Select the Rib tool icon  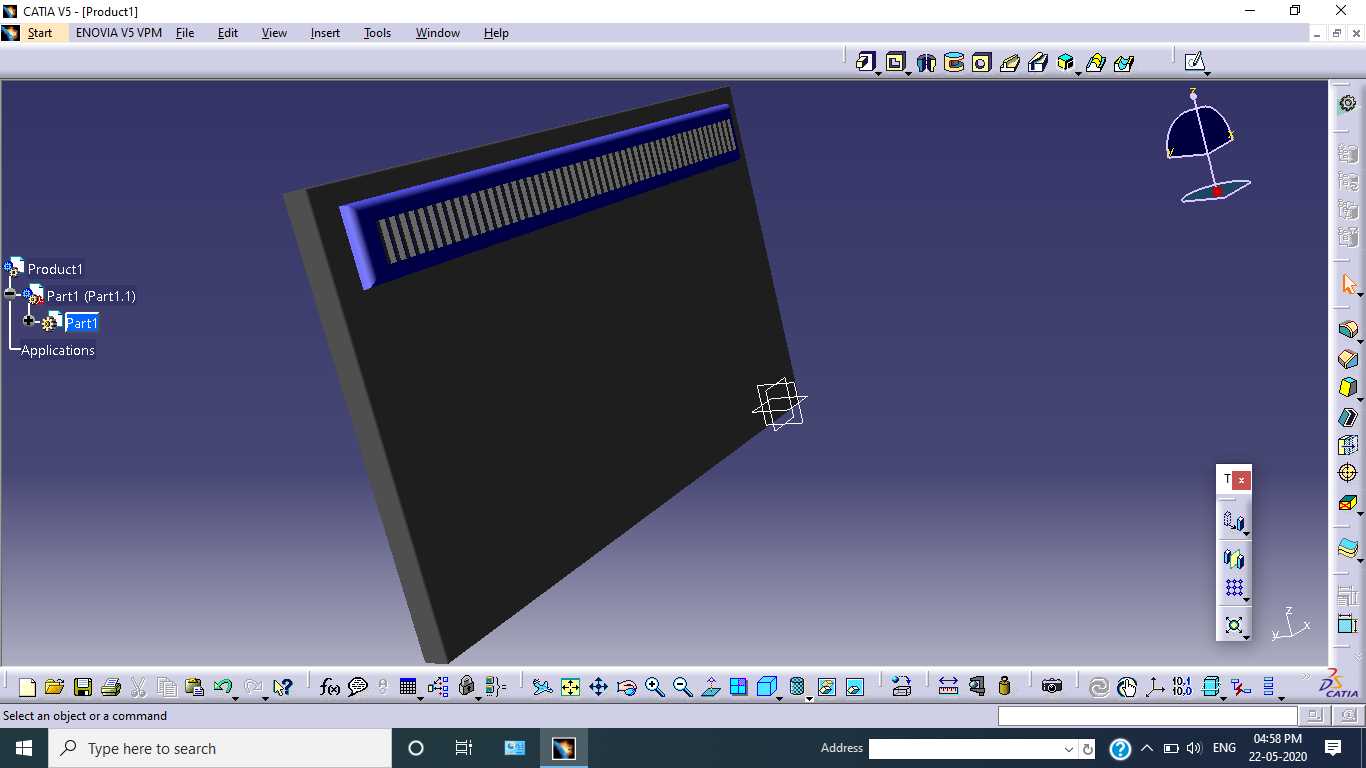coord(1009,62)
